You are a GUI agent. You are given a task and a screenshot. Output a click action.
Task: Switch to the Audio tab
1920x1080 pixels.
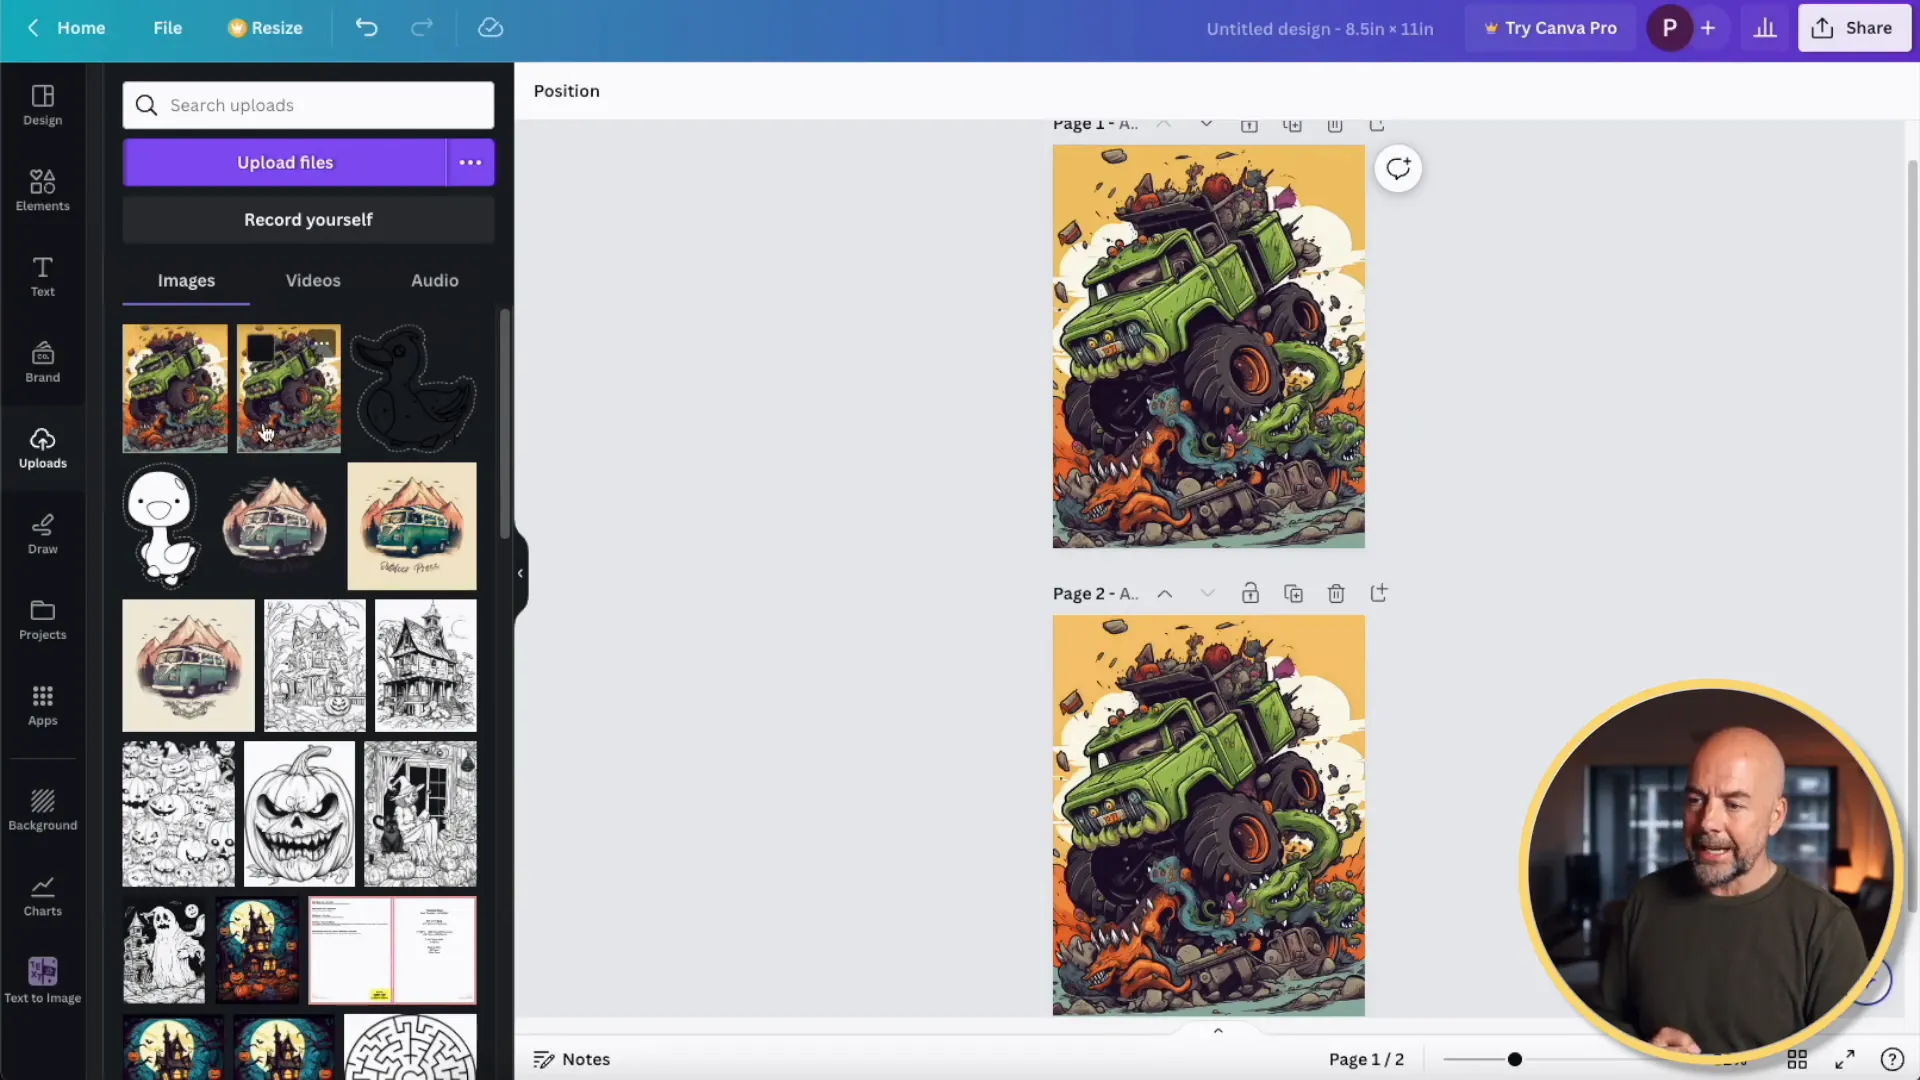(x=435, y=281)
